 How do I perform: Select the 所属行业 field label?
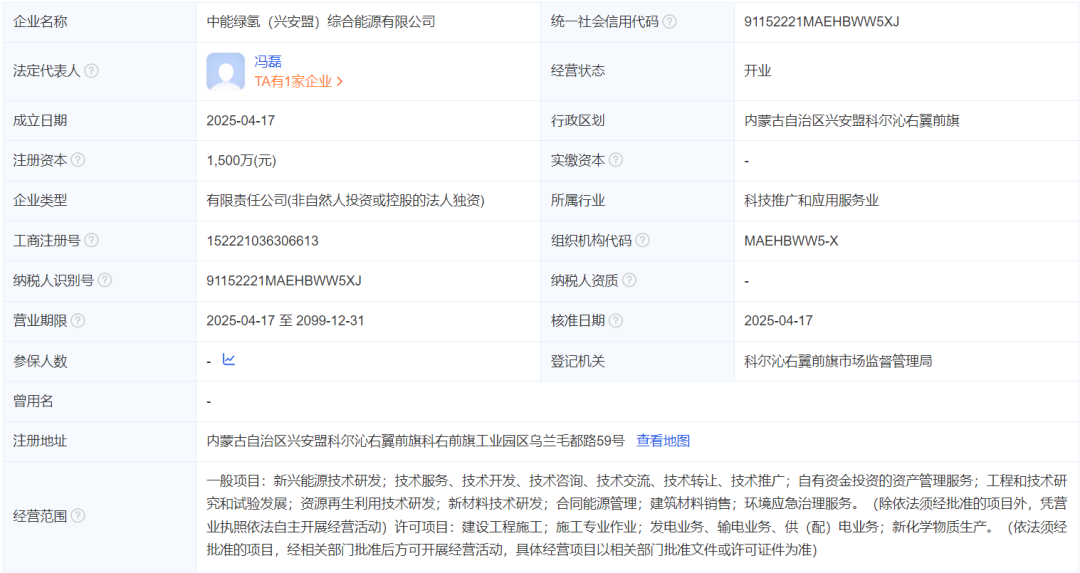578,200
